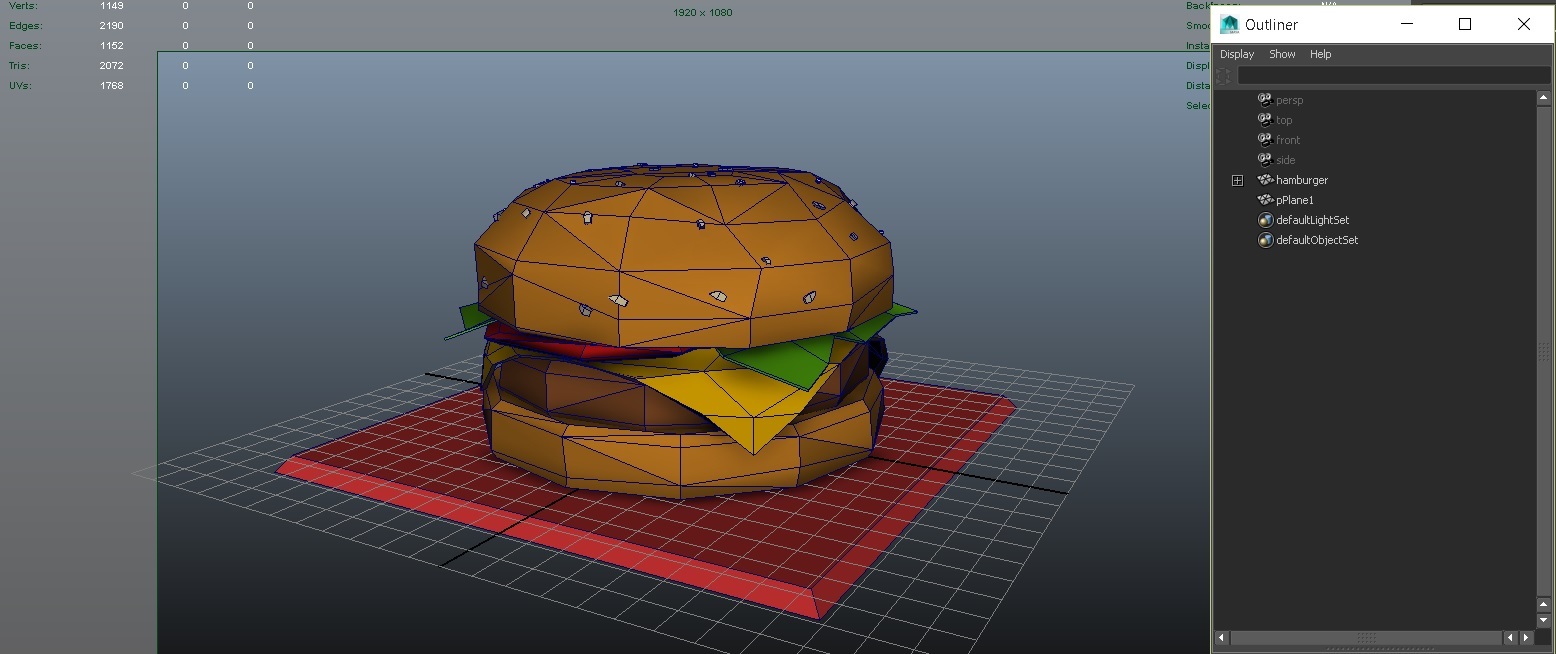Open the Display menu in Outliner

[x=1237, y=54]
